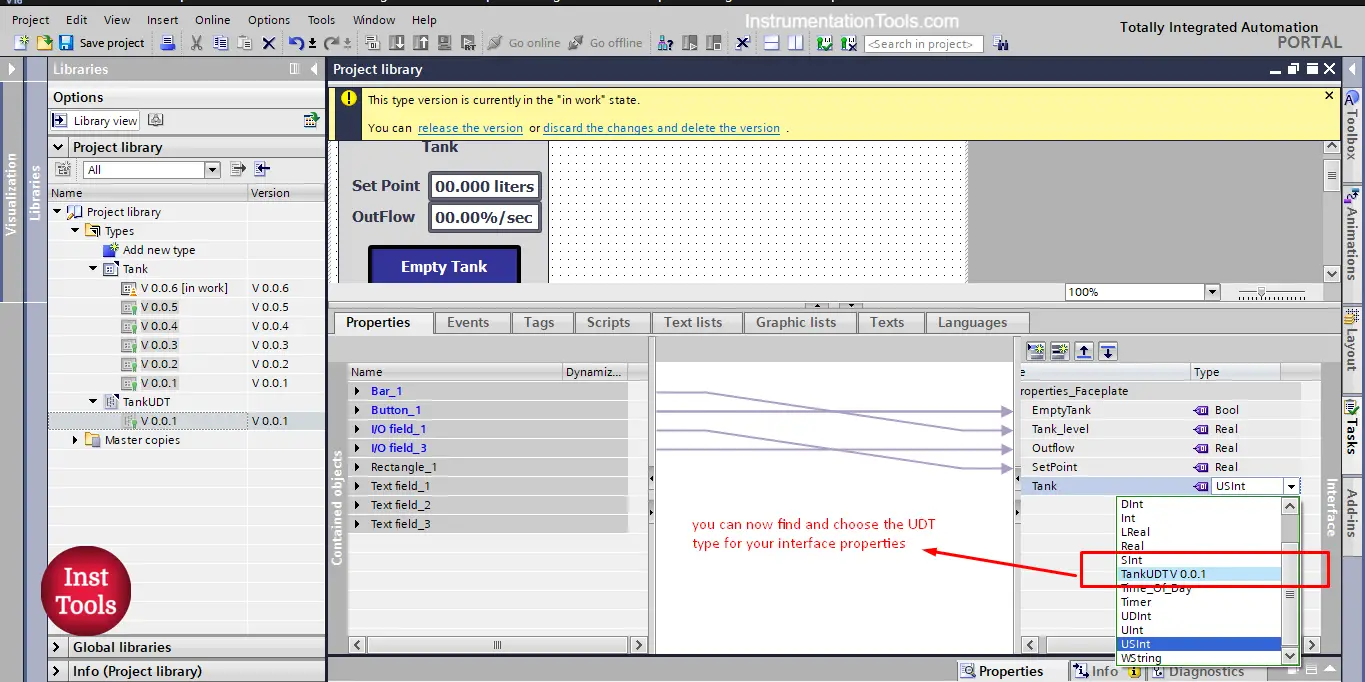Collapse the Libraries panel with the arrow
Viewport: 1365px width, 682px height.
314,69
